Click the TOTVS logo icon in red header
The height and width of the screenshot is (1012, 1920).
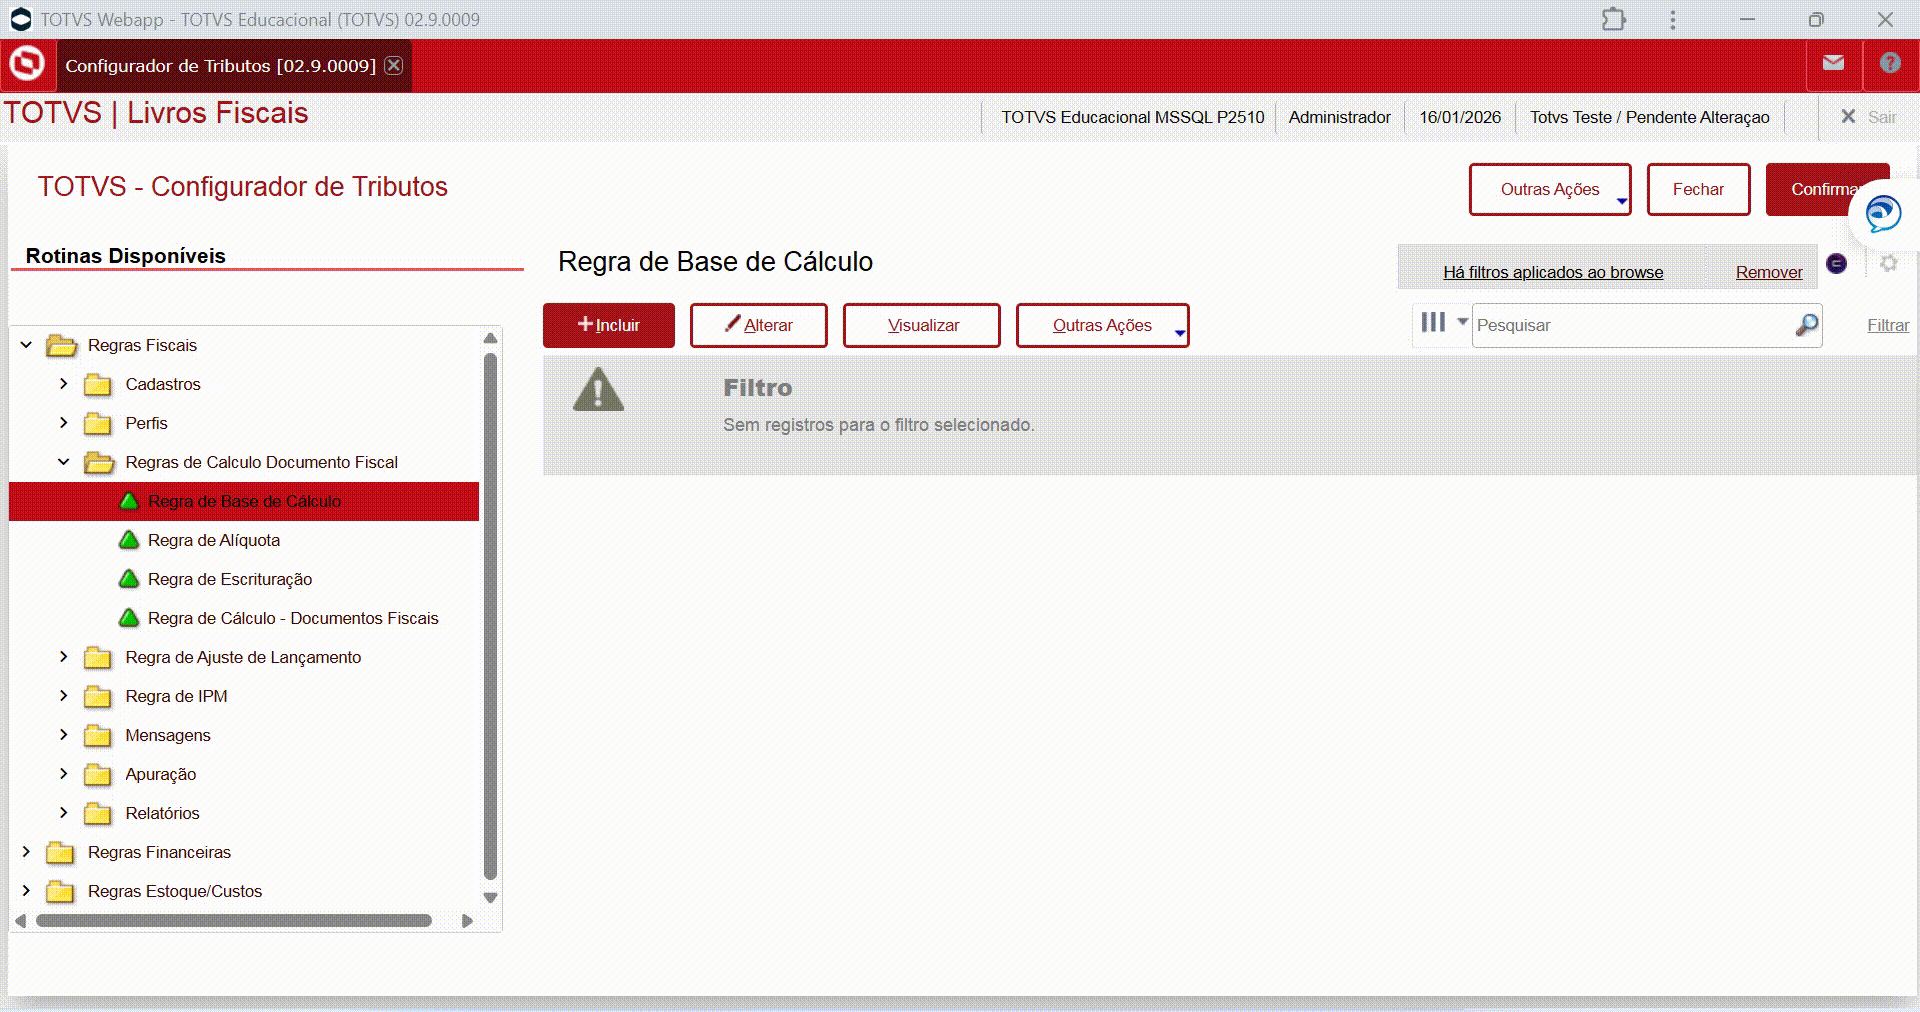click(27, 65)
